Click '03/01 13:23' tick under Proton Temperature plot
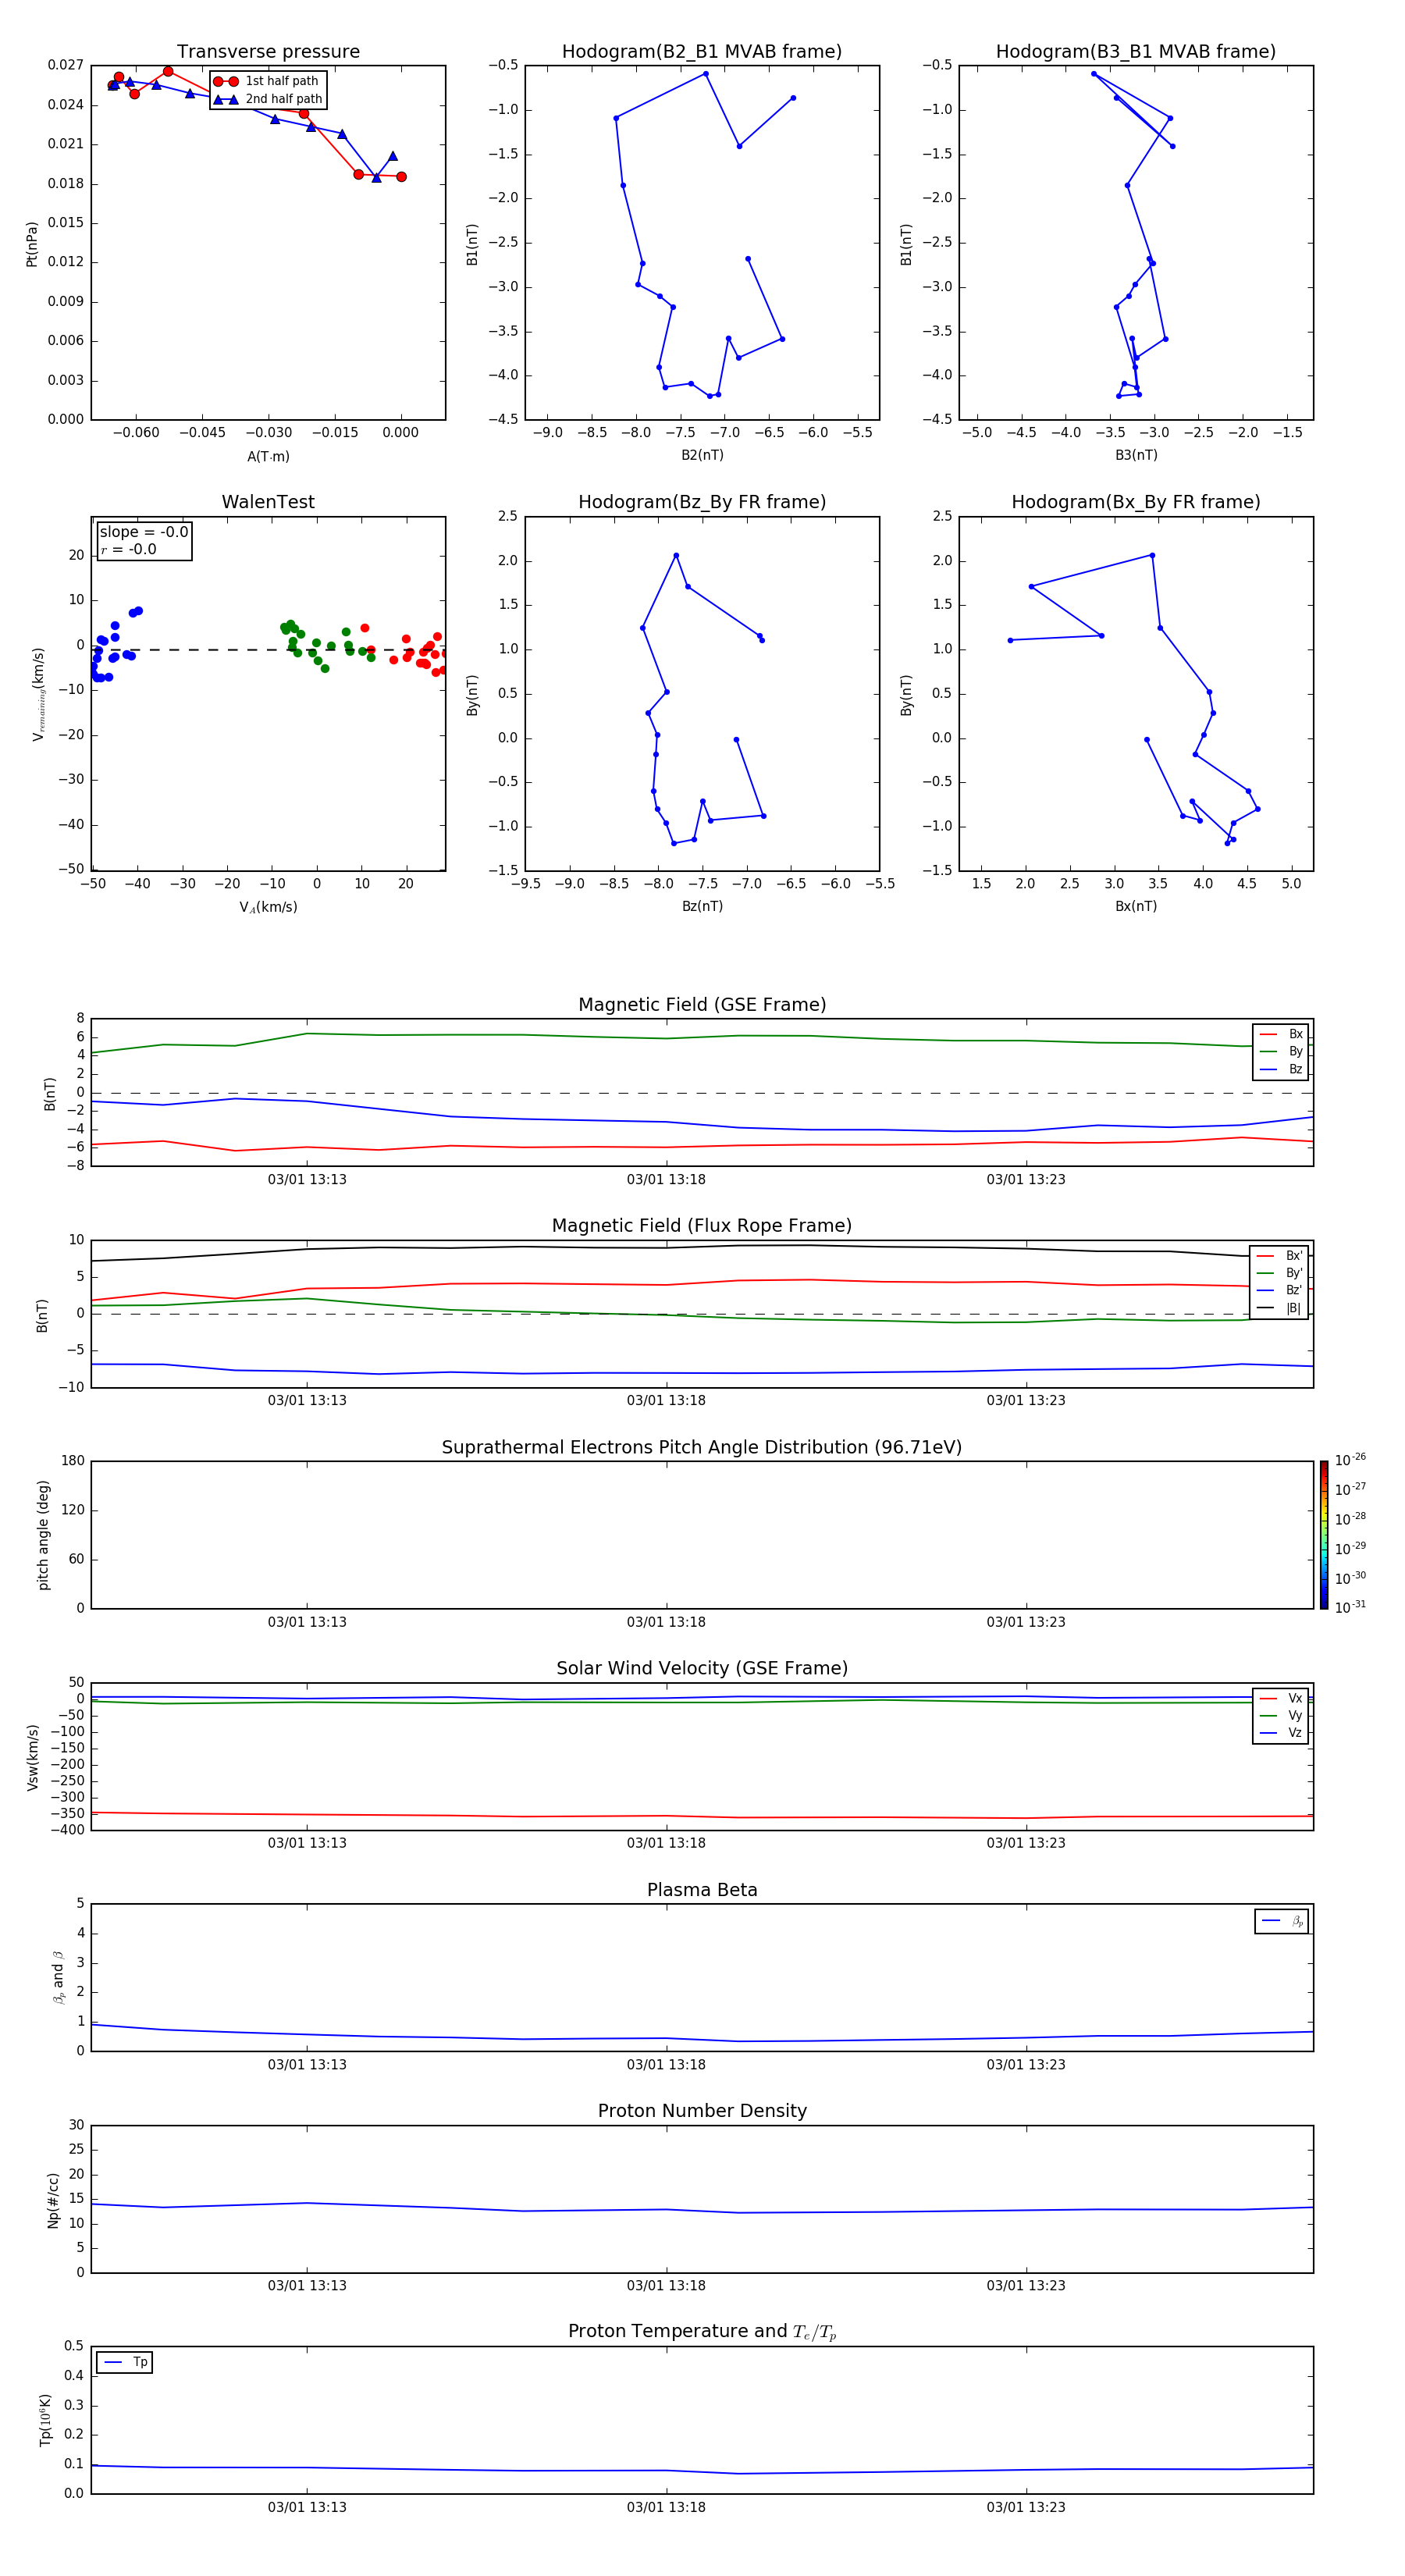Viewport: 1405px width, 2576px height. [1026, 2507]
